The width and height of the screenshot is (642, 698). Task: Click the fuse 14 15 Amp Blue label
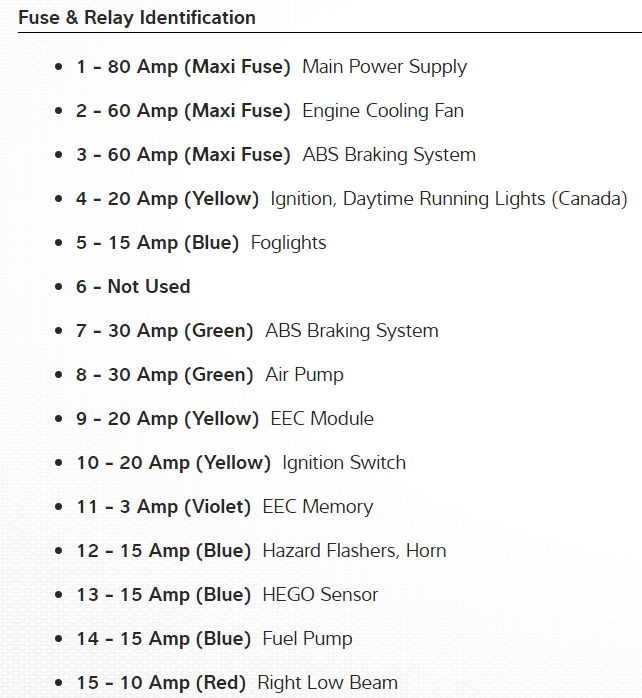pyautogui.click(x=163, y=639)
